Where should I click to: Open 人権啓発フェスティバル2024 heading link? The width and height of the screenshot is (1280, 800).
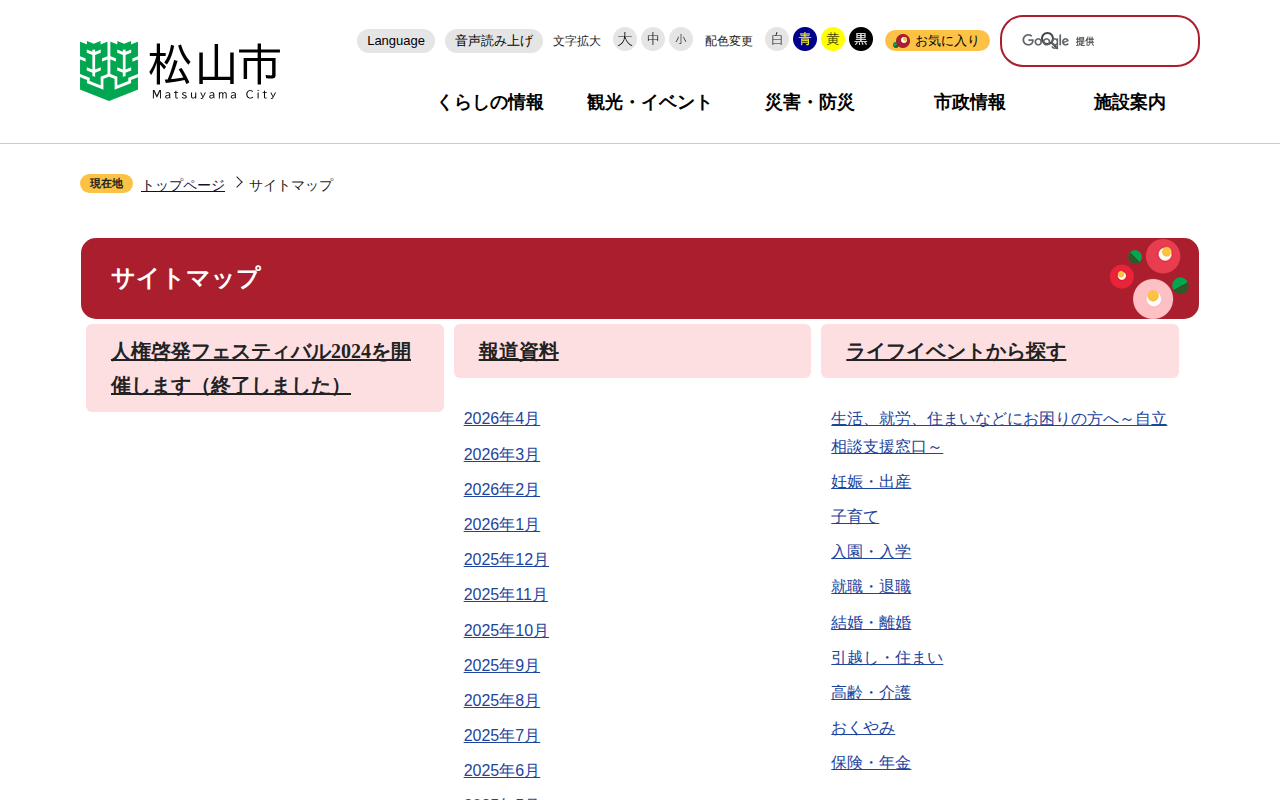tap(261, 368)
